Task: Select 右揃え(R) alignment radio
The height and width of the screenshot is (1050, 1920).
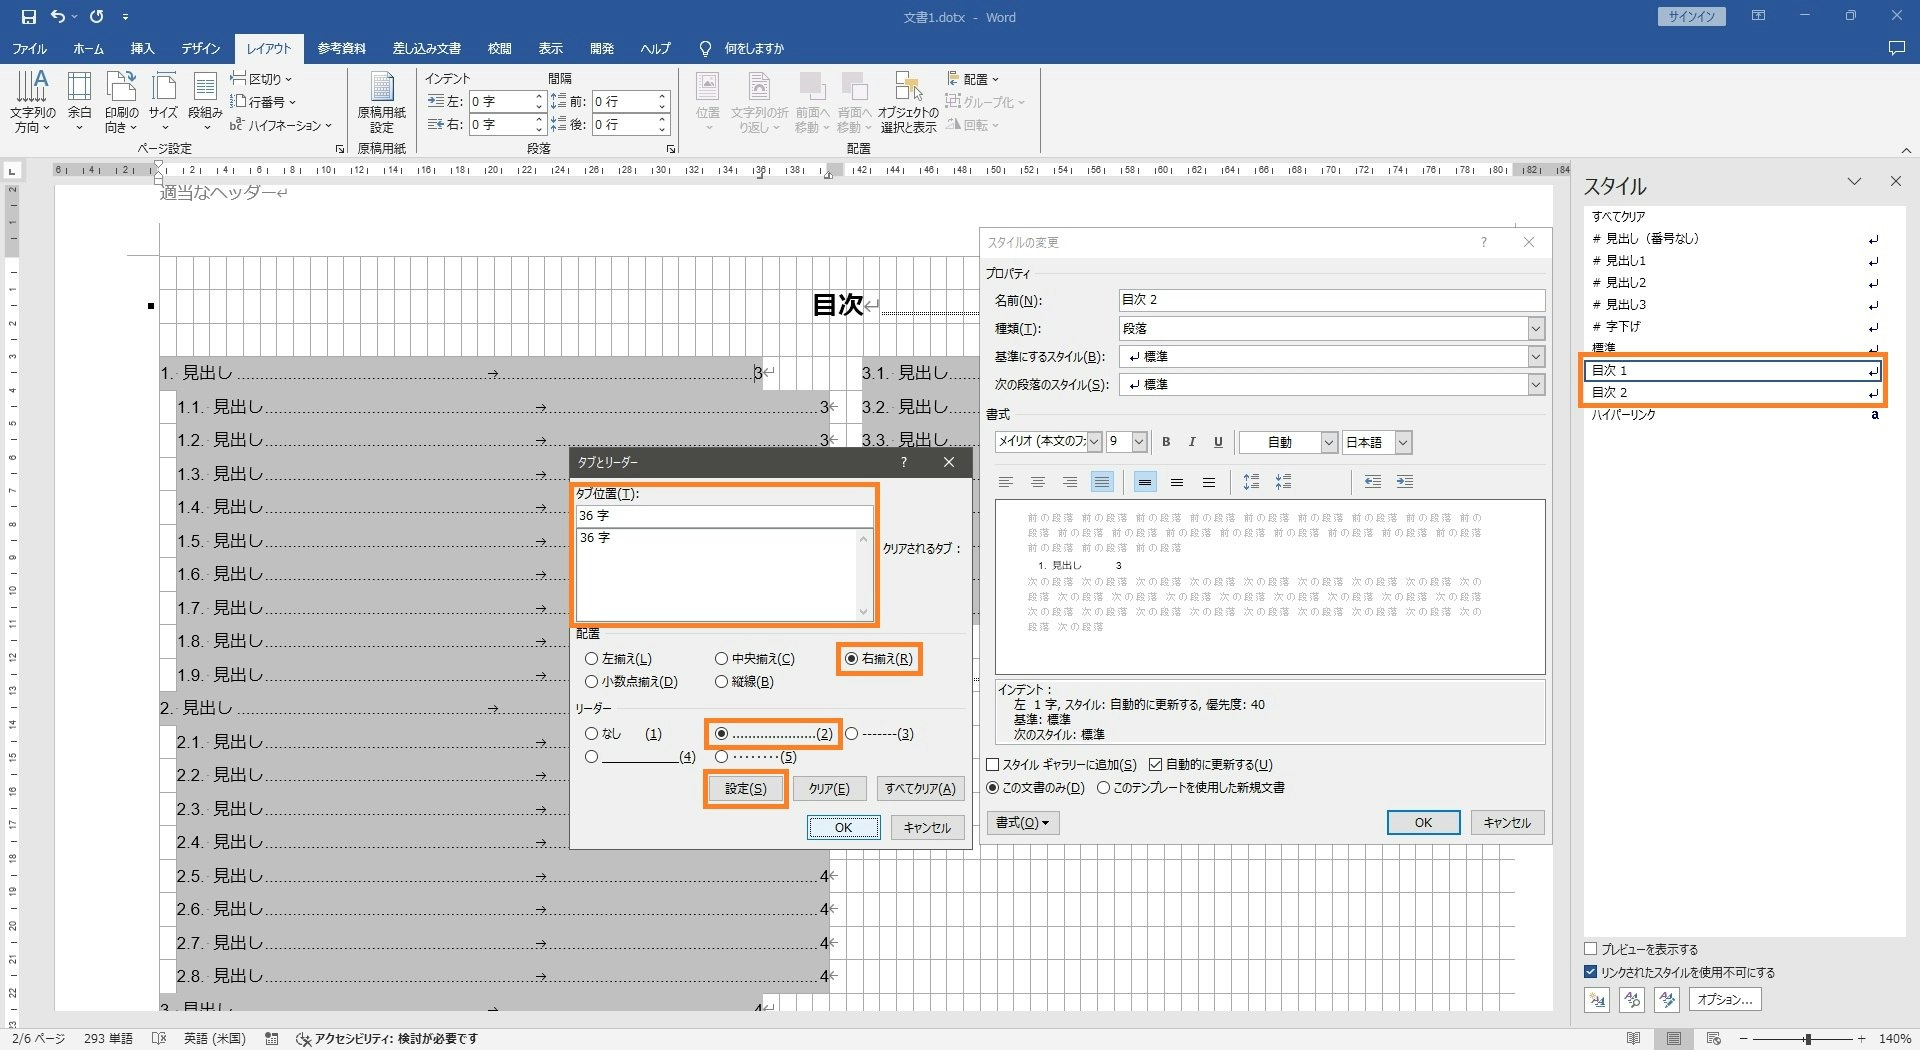Action: coord(851,659)
